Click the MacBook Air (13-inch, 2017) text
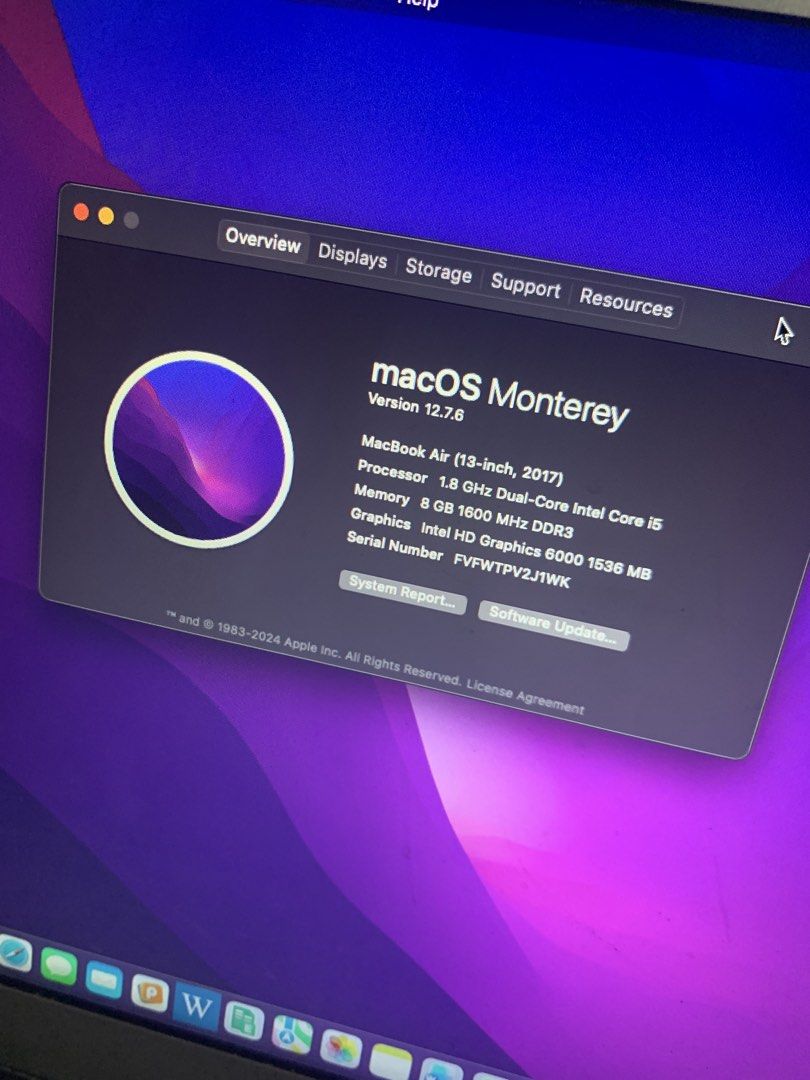The width and height of the screenshot is (810, 1080). pos(462,459)
